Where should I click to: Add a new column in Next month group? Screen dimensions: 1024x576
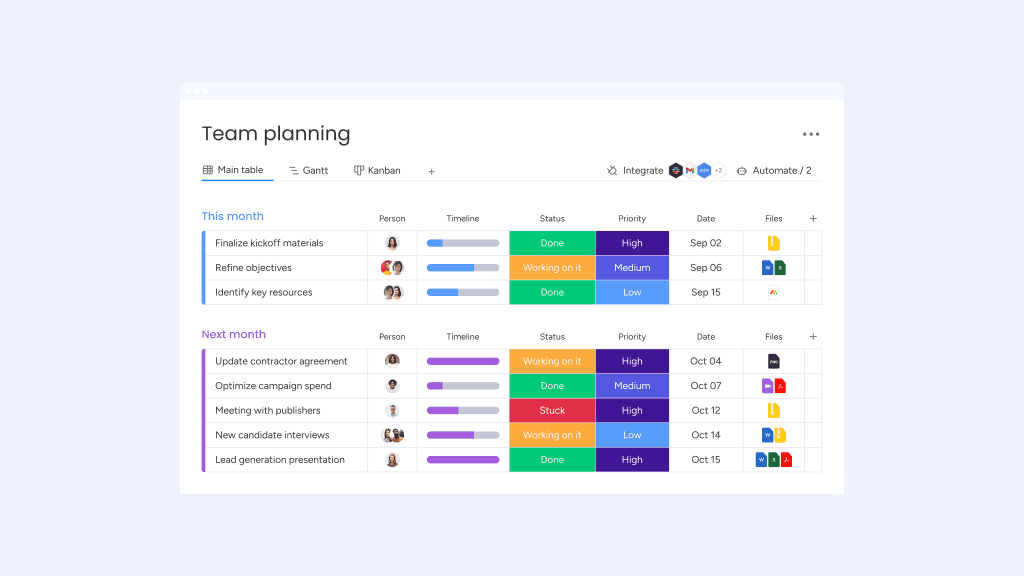(x=813, y=337)
